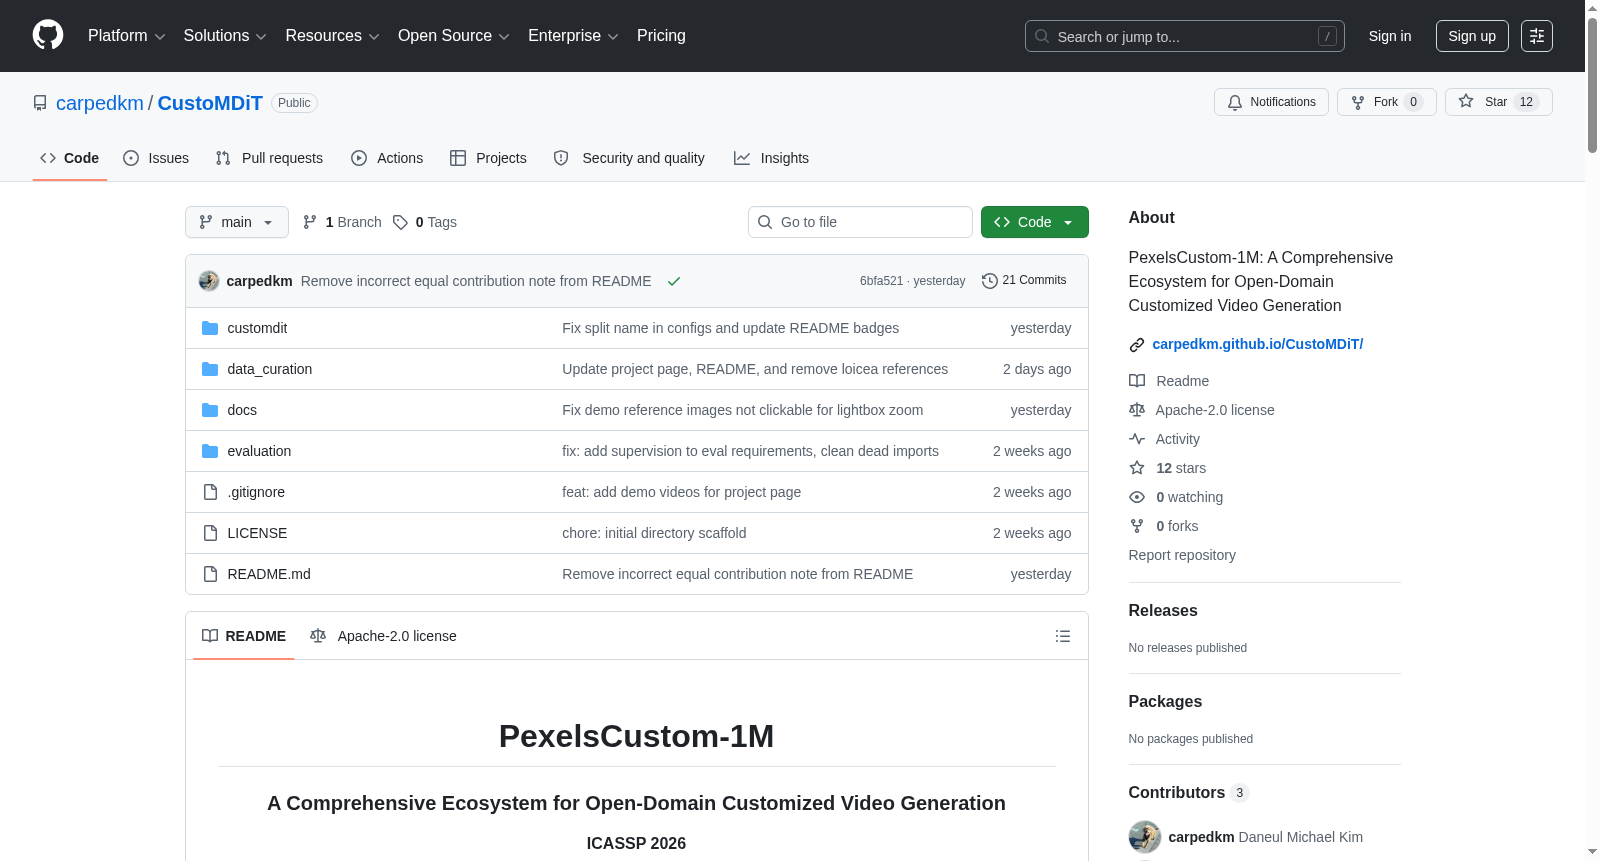Viewport: 1600px width, 861px height.
Task: Open the Insights tab
Action: click(x=771, y=158)
